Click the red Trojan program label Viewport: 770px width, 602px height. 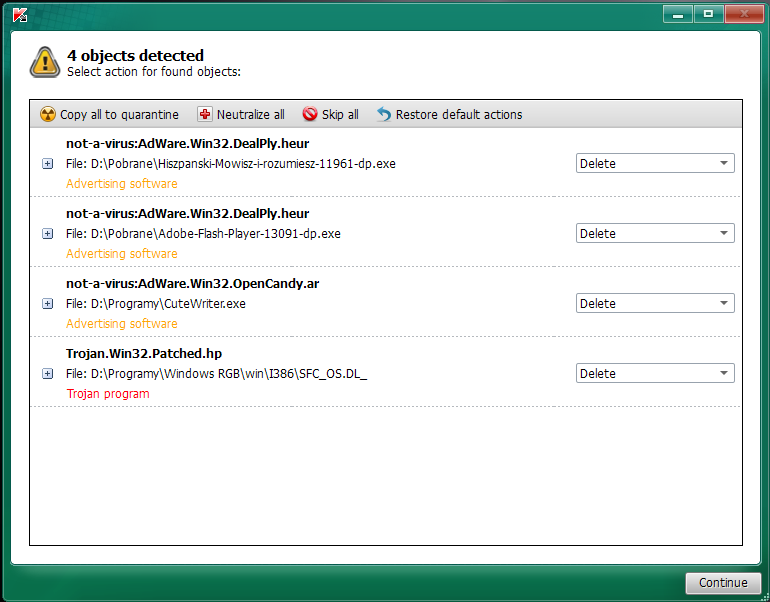108,394
